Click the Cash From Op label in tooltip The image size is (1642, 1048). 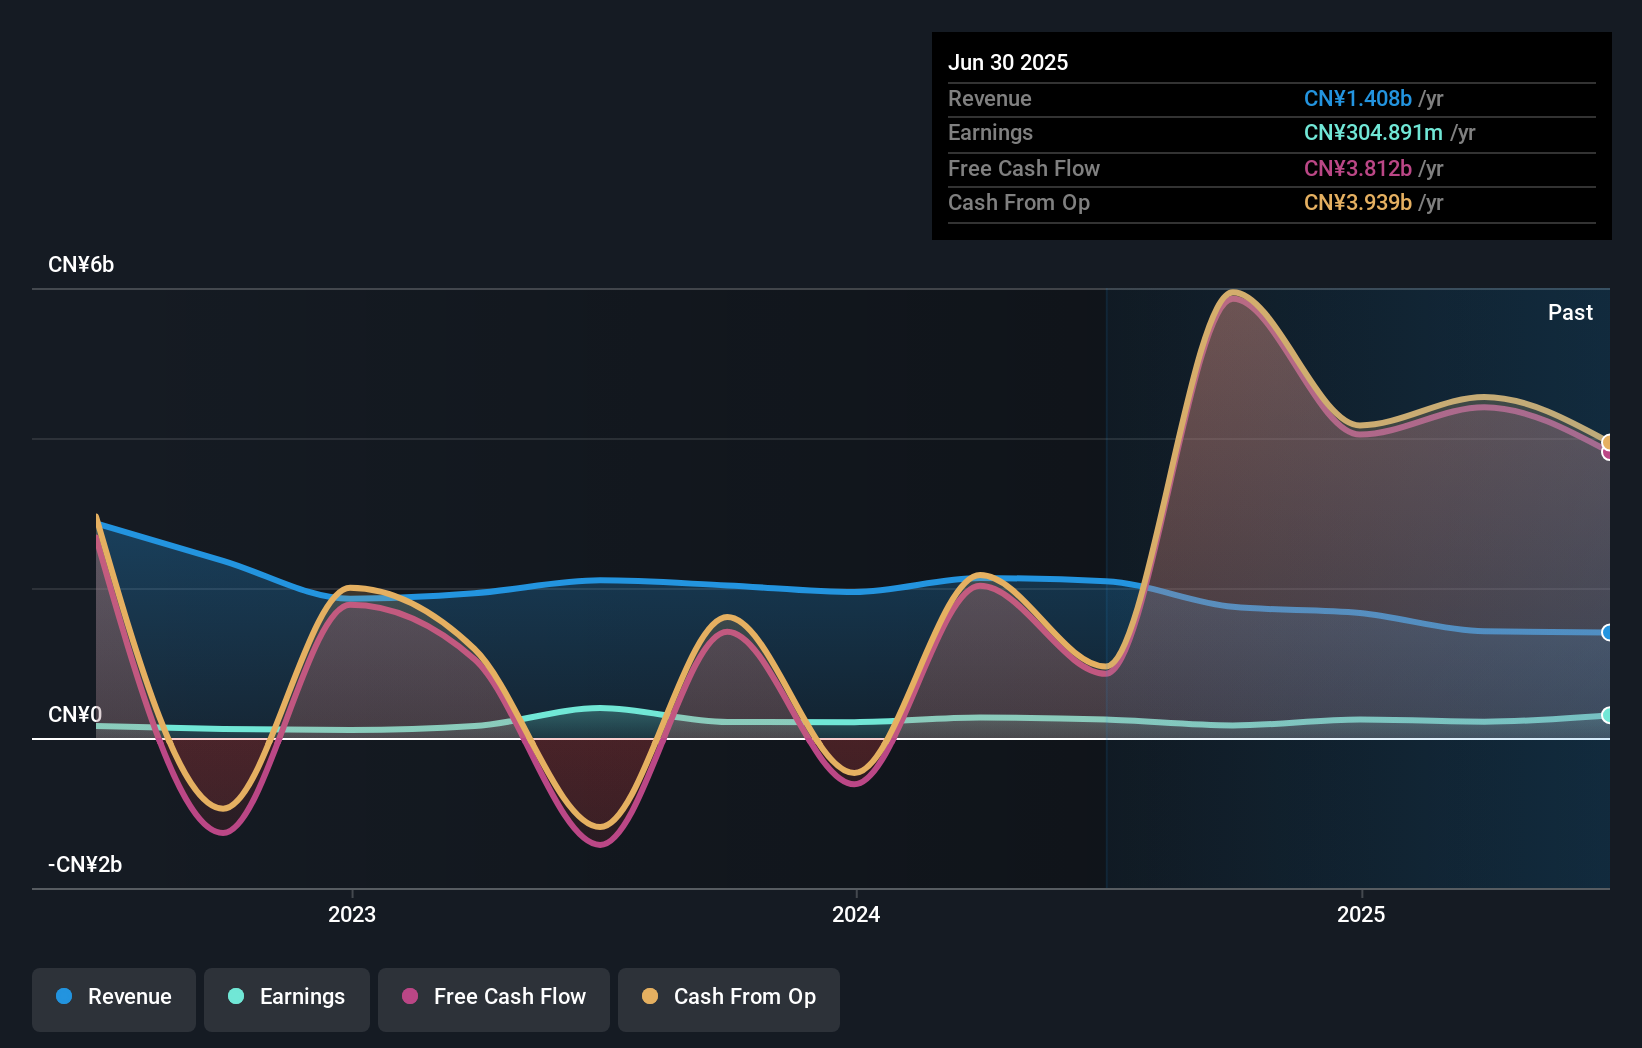pyautogui.click(x=1019, y=203)
